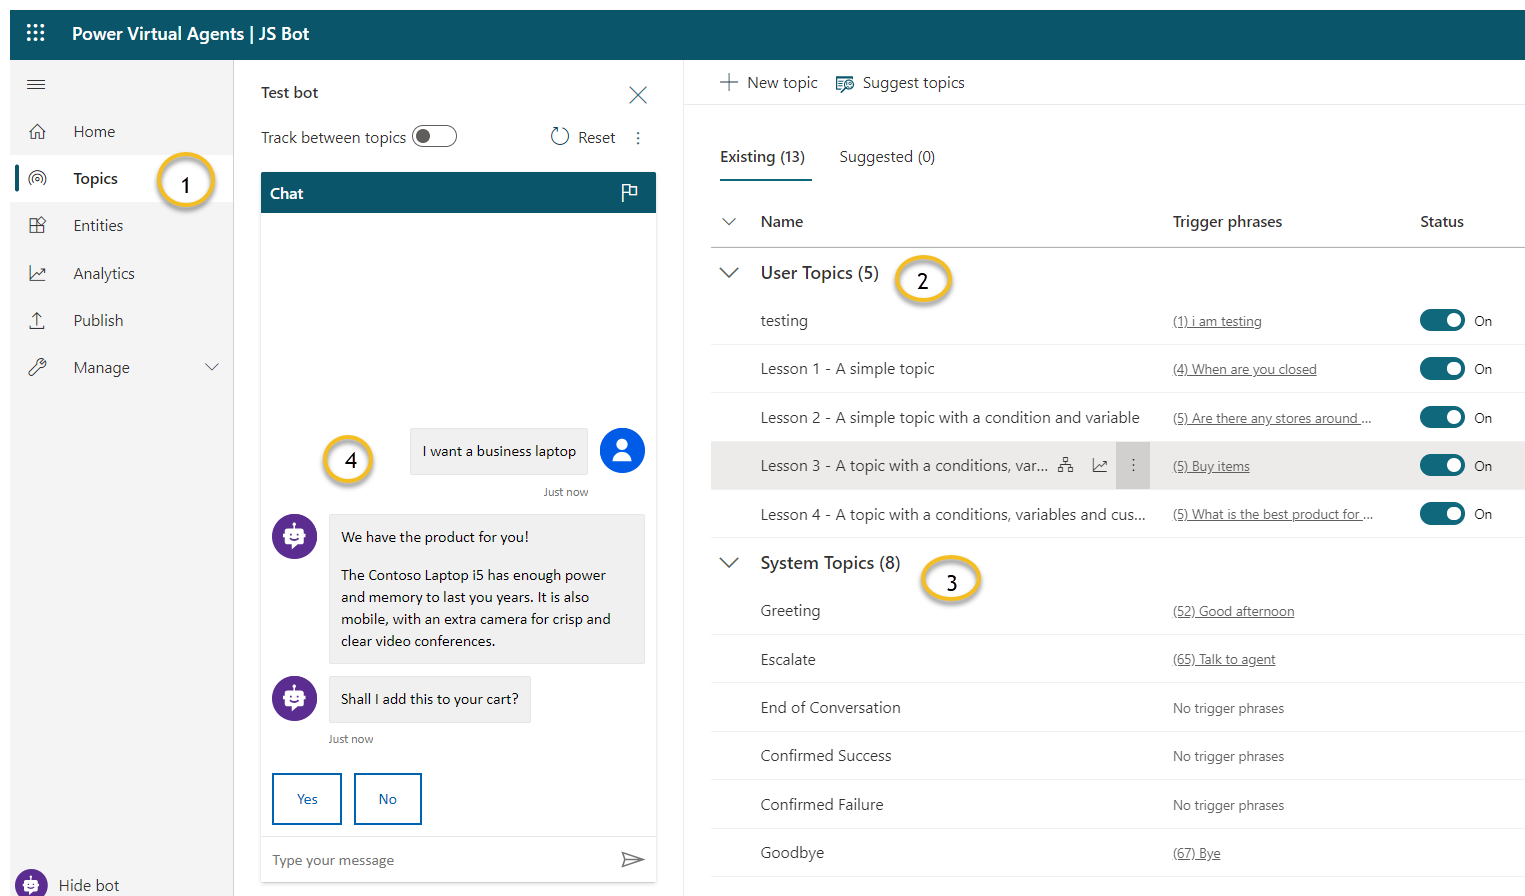The width and height of the screenshot is (1525, 896).
Task: Collapse the navigation hamburger menu
Action: [x=36, y=85]
